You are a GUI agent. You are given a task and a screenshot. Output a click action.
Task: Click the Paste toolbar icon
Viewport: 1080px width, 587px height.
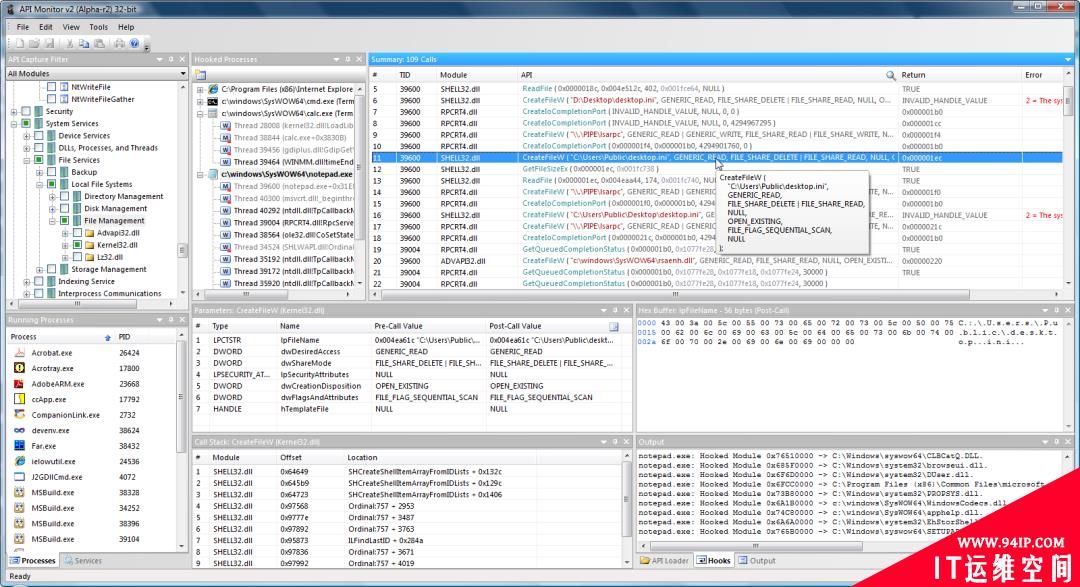click(x=99, y=44)
